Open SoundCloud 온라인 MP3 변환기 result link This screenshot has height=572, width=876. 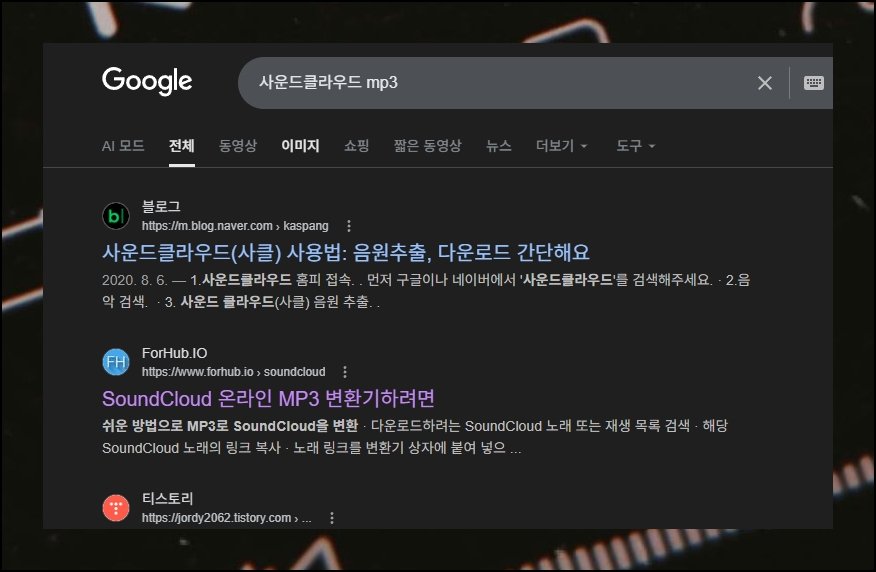click(x=268, y=398)
